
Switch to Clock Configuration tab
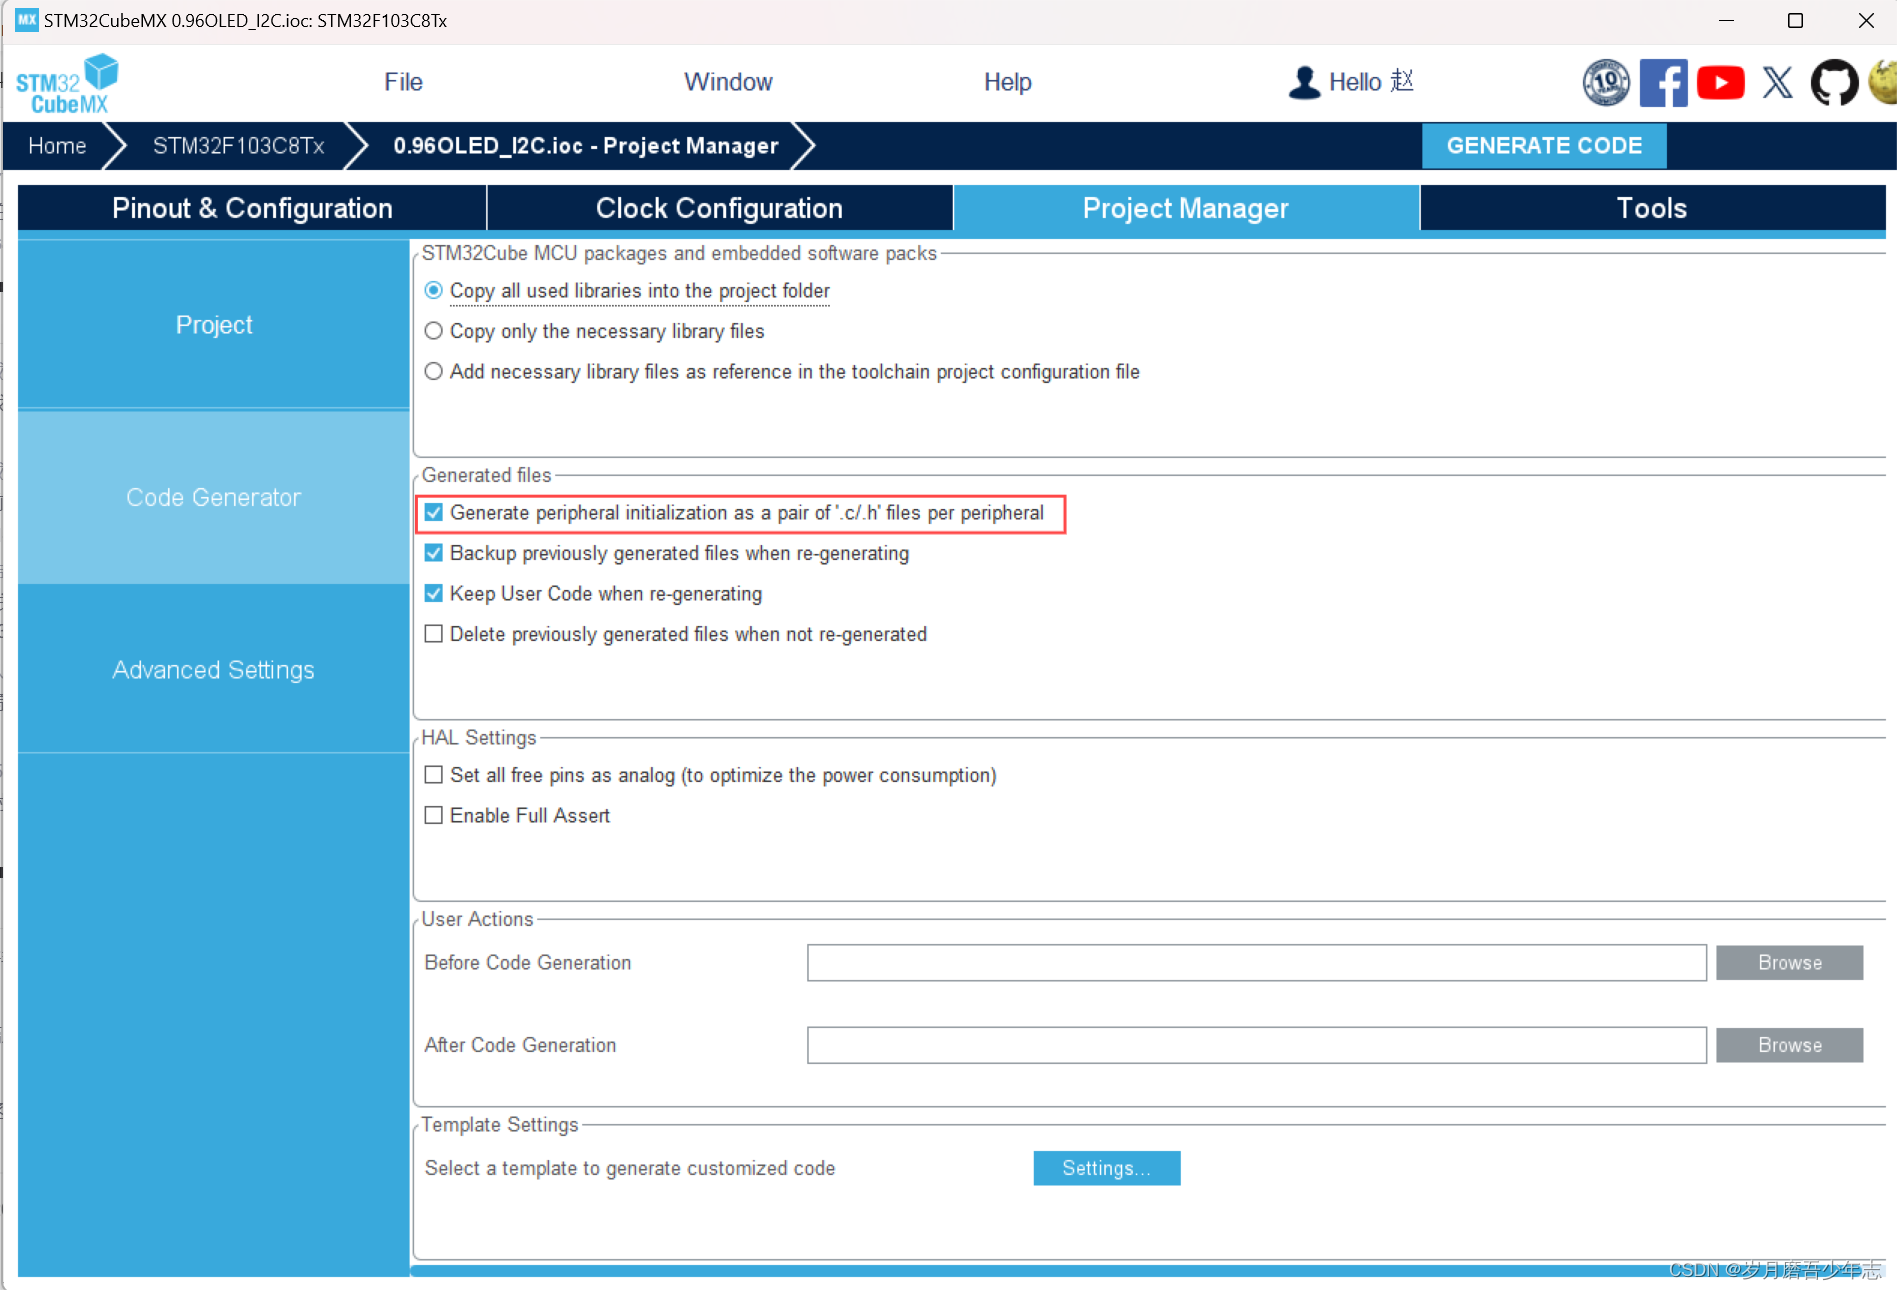[719, 208]
